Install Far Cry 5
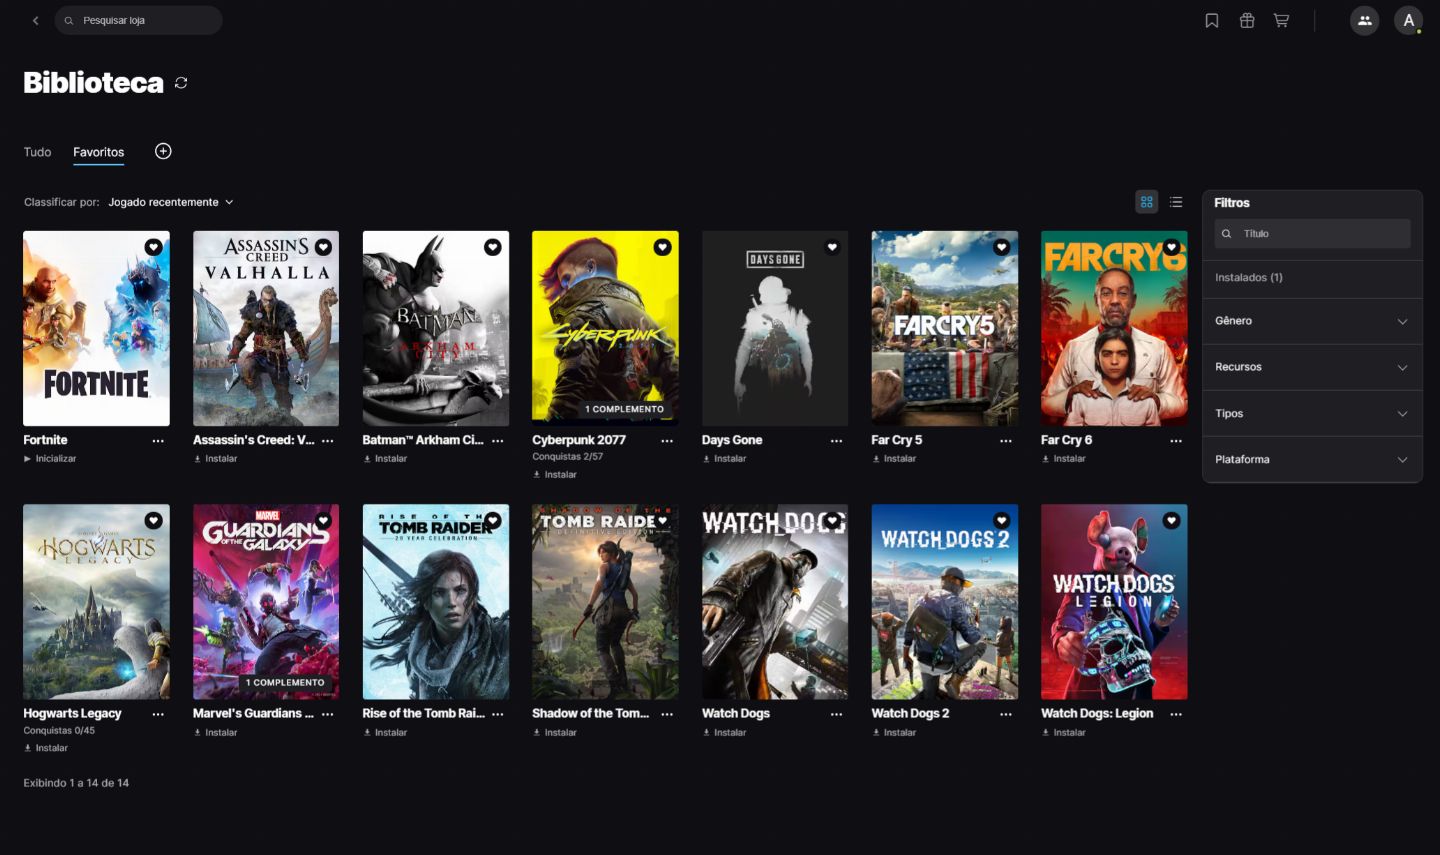Image resolution: width=1440 pixels, height=855 pixels. [893, 459]
